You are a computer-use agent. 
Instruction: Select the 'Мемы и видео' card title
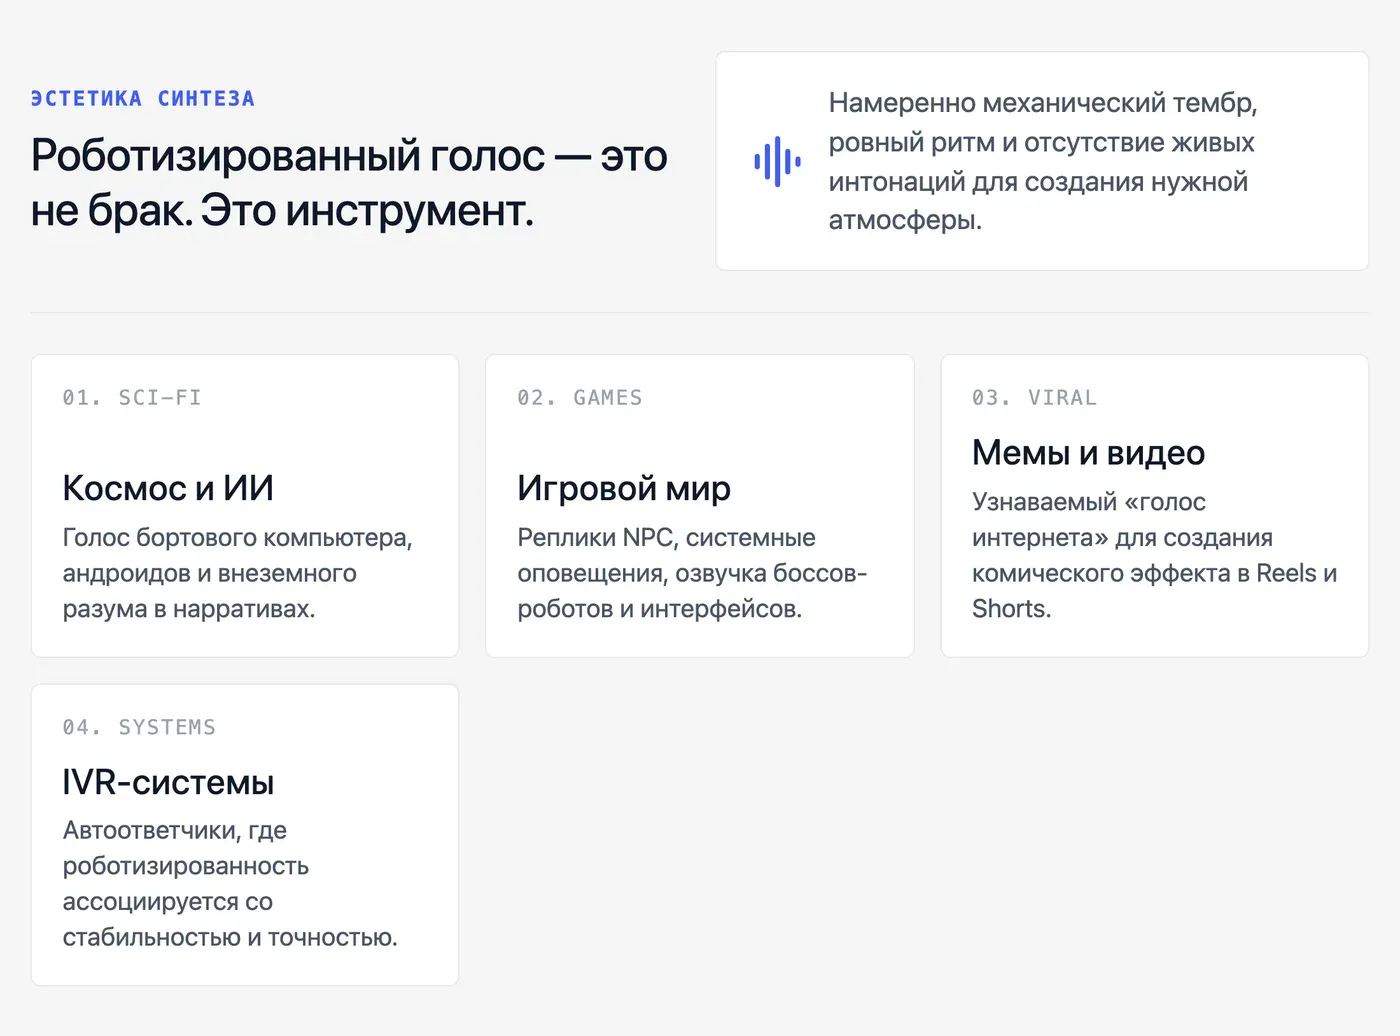pyautogui.click(x=1089, y=453)
